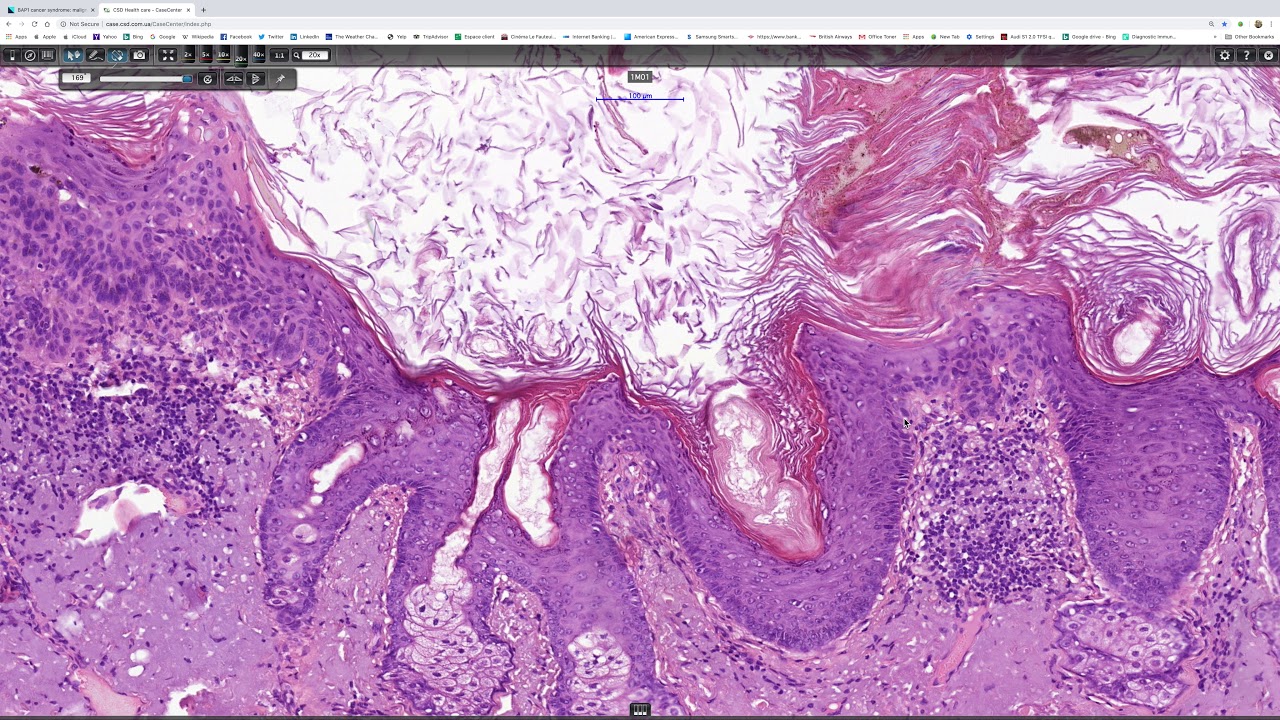Open the iCloud bookmark
The height and width of the screenshot is (720, 1280).
[75, 37]
